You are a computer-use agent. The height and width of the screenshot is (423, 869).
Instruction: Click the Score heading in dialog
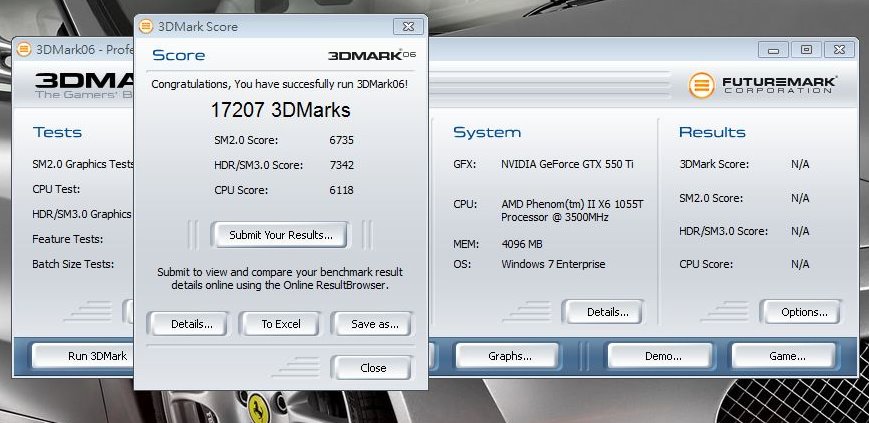(178, 55)
